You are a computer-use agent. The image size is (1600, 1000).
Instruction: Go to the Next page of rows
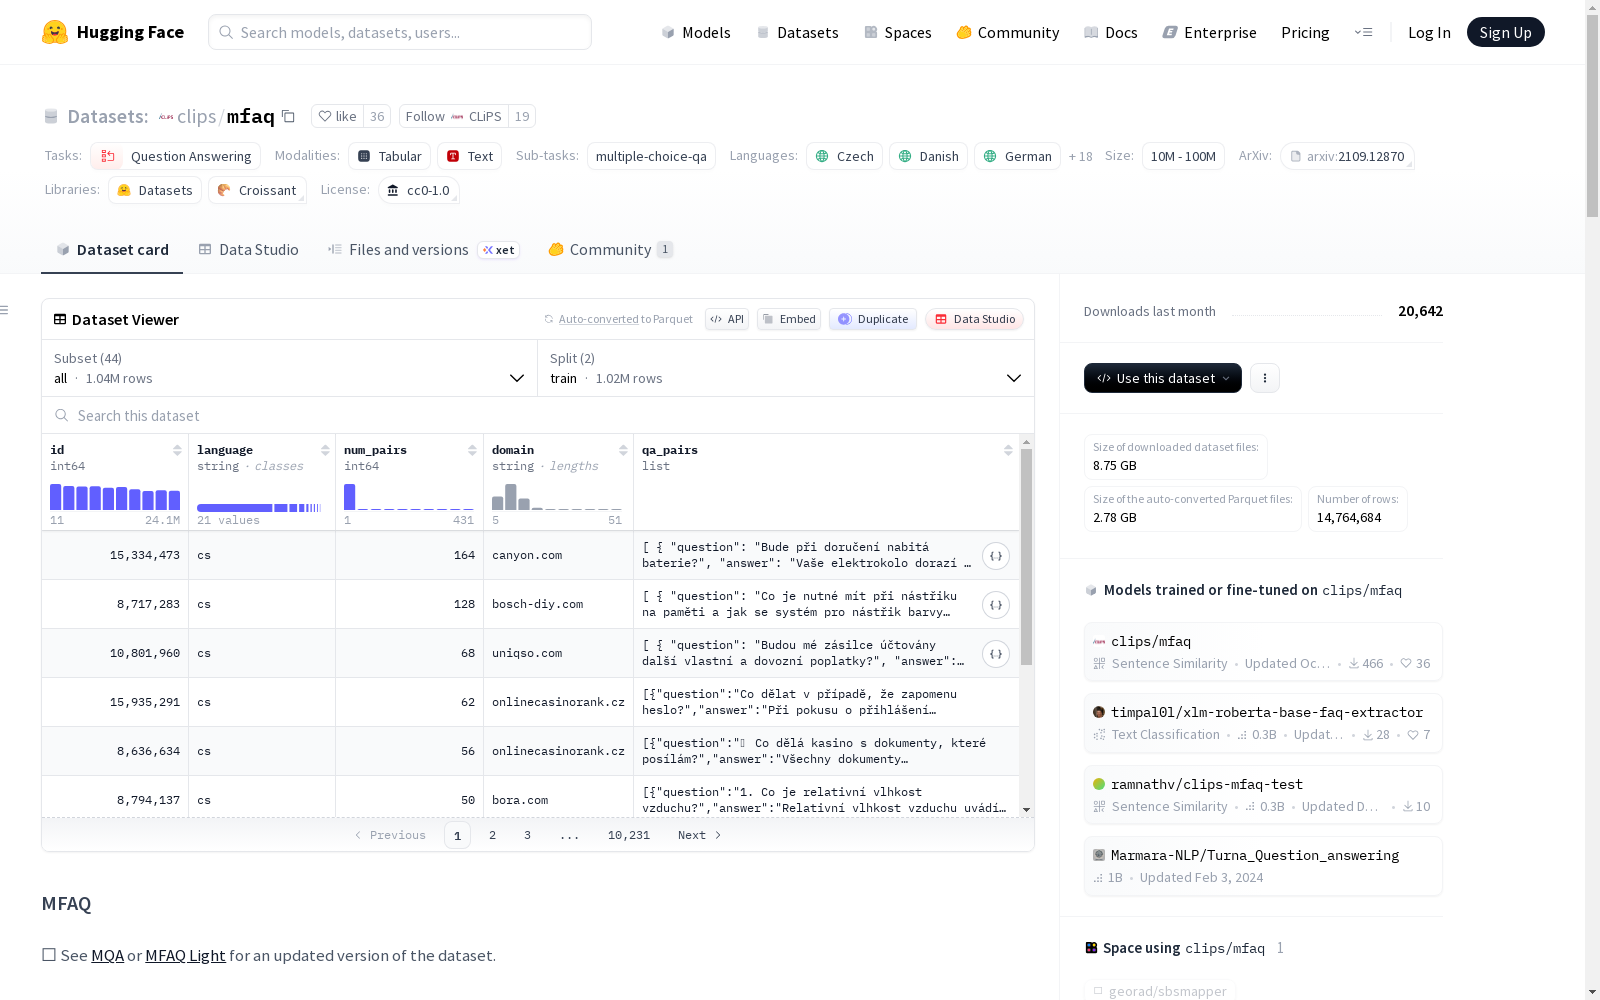700,835
